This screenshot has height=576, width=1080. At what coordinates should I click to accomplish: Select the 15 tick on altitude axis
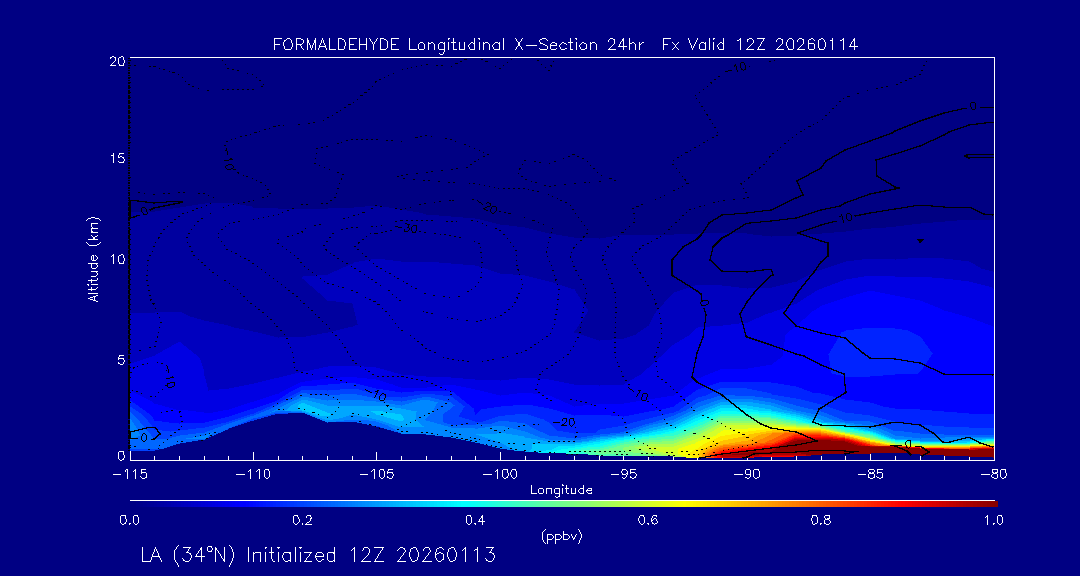(116, 158)
